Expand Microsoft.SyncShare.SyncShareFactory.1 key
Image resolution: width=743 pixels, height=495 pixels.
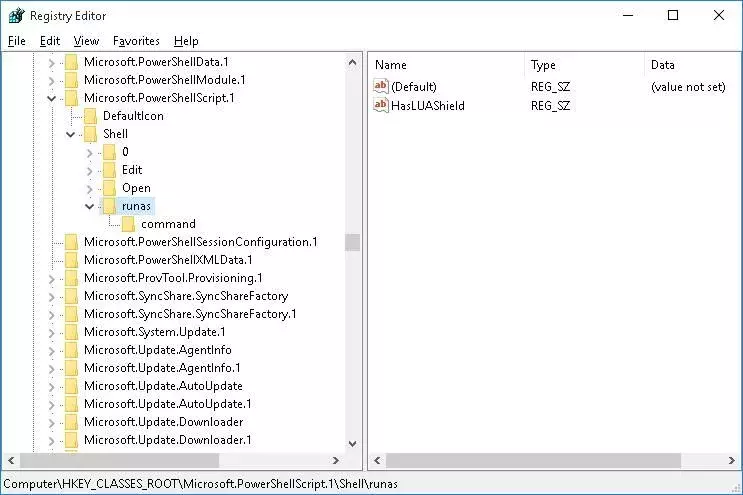click(x=52, y=315)
